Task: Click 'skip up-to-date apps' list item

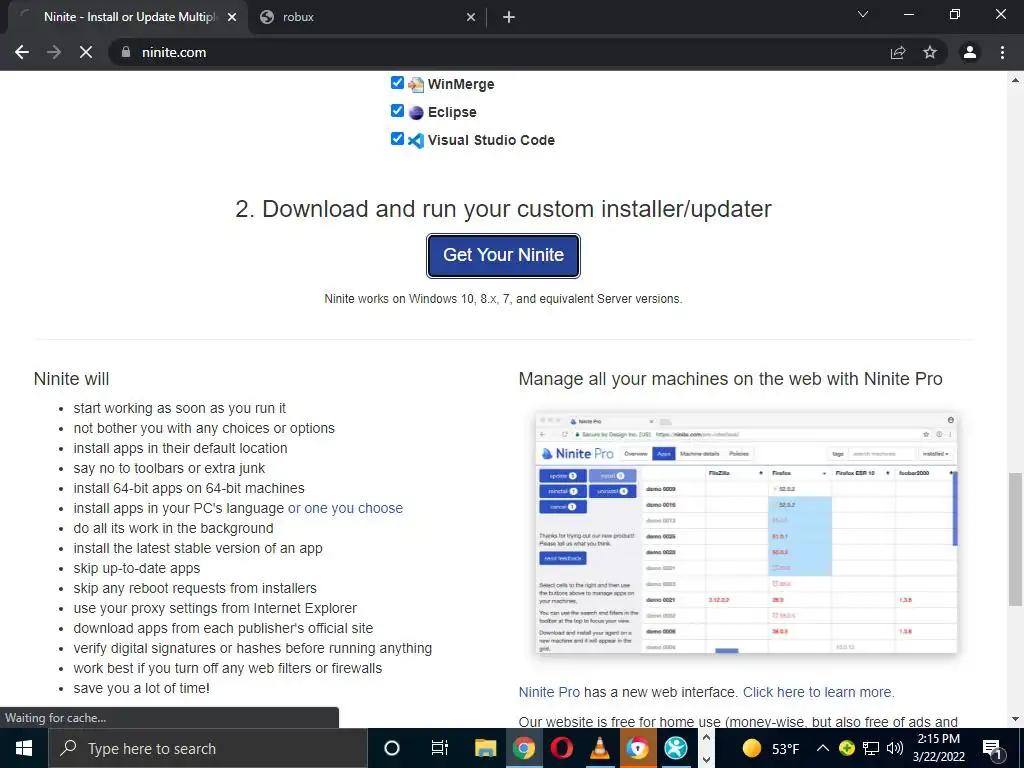Action: pyautogui.click(x=136, y=568)
